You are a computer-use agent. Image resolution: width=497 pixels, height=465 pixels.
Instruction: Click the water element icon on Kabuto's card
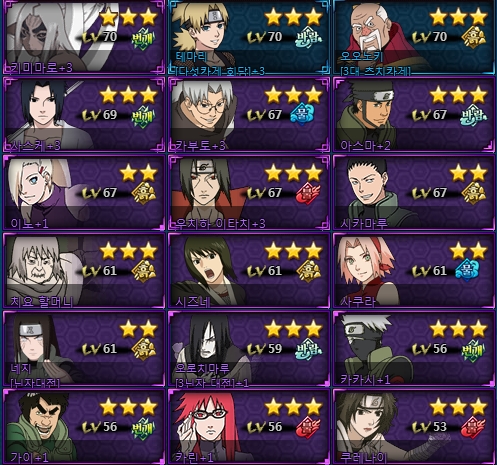pos(302,114)
